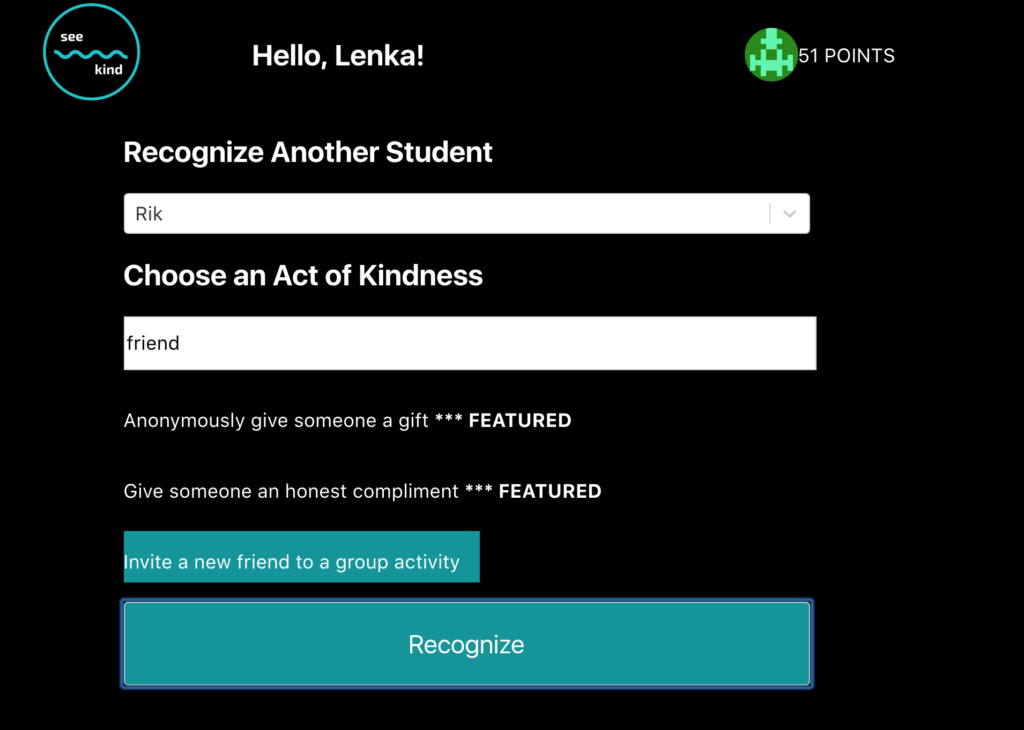Click the Recognize button
Image resolution: width=1024 pixels, height=730 pixels.
[466, 644]
